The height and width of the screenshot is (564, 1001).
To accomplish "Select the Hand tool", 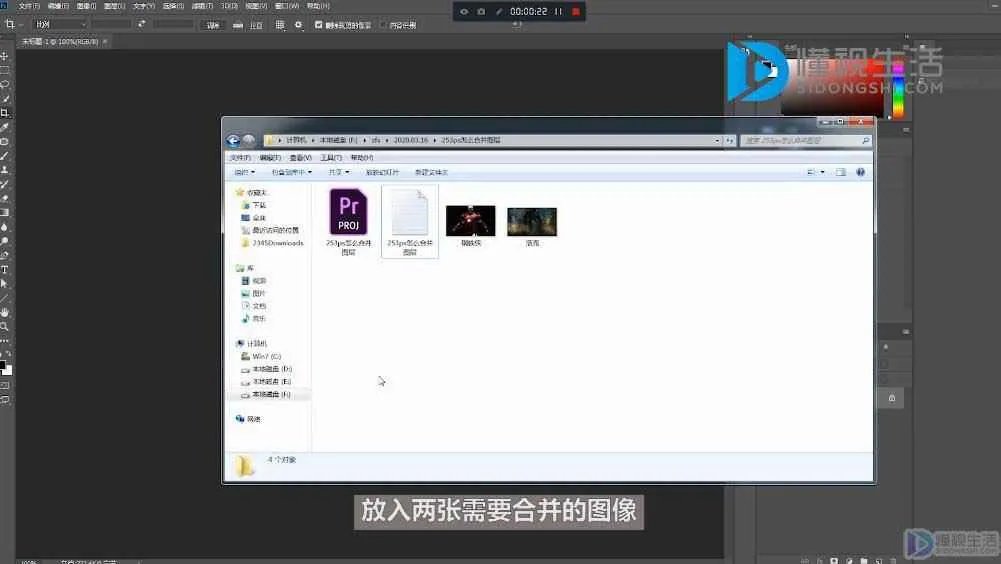I will 4,312.
